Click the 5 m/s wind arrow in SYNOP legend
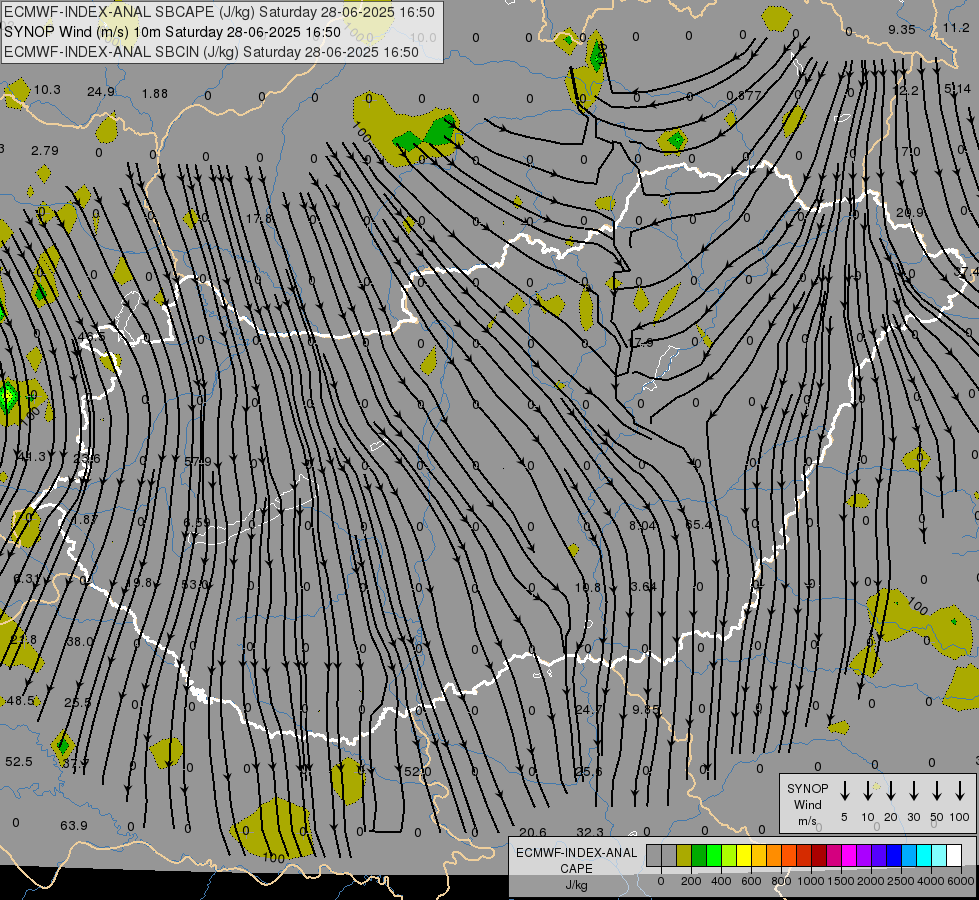Image resolution: width=979 pixels, height=900 pixels. click(x=844, y=790)
